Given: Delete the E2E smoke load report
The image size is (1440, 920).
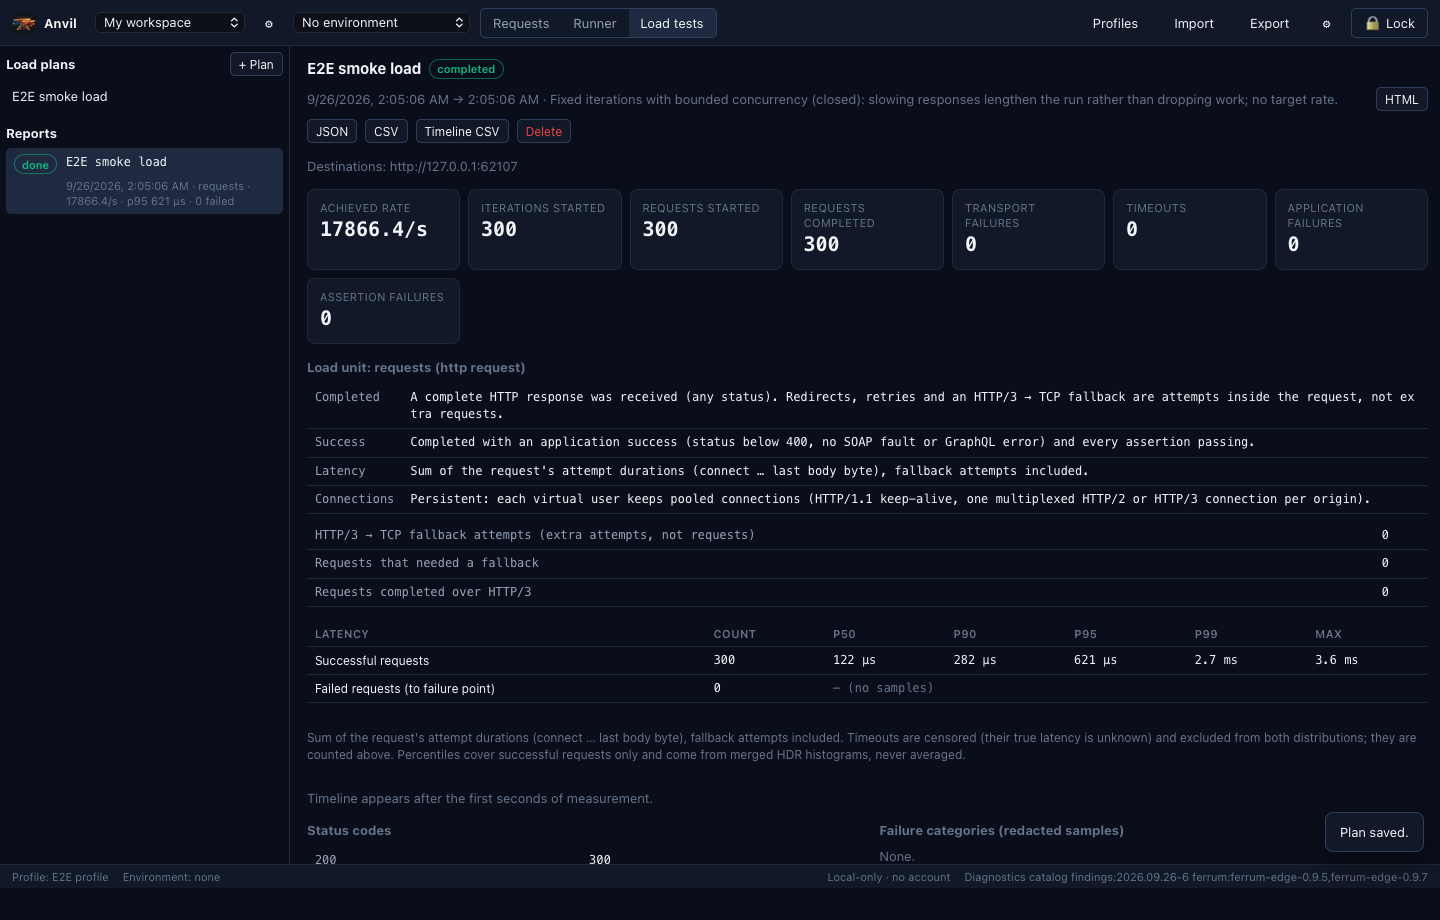Looking at the screenshot, I should point(544,131).
